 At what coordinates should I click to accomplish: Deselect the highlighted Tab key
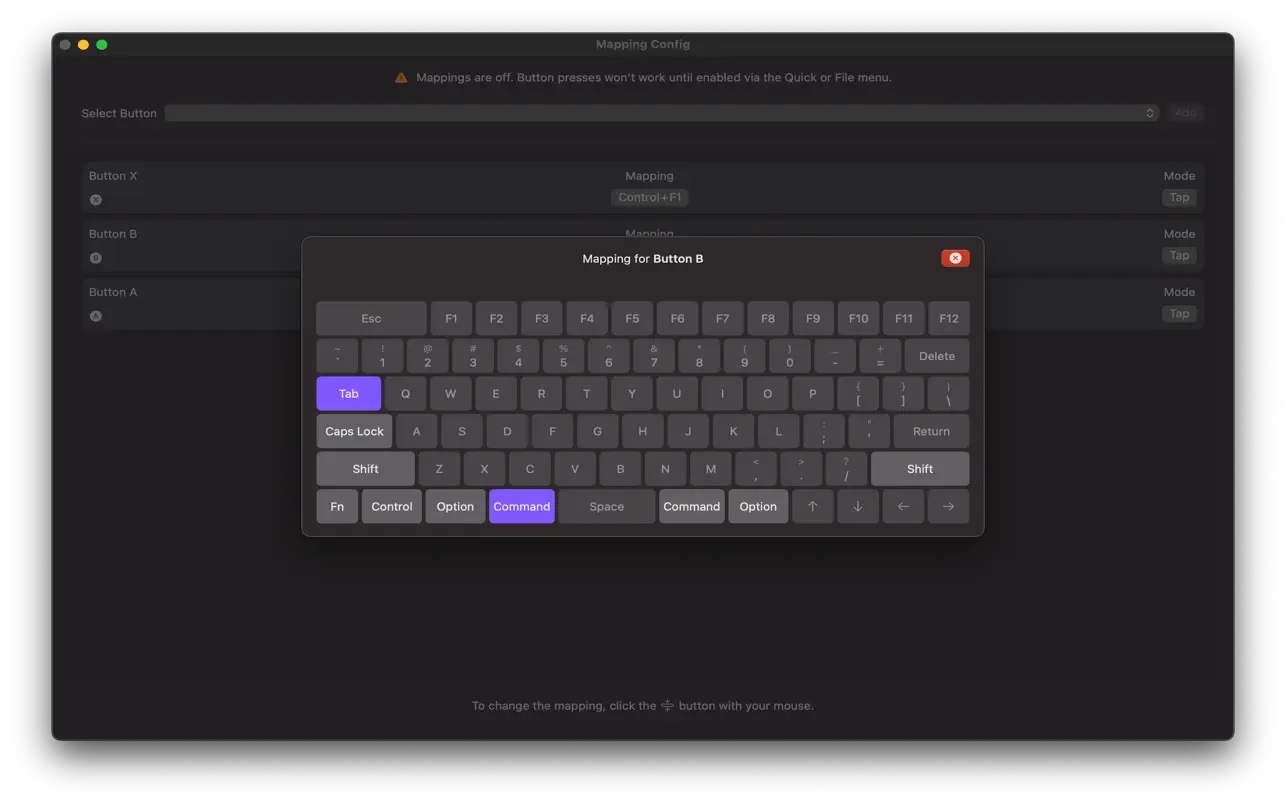tap(348, 393)
